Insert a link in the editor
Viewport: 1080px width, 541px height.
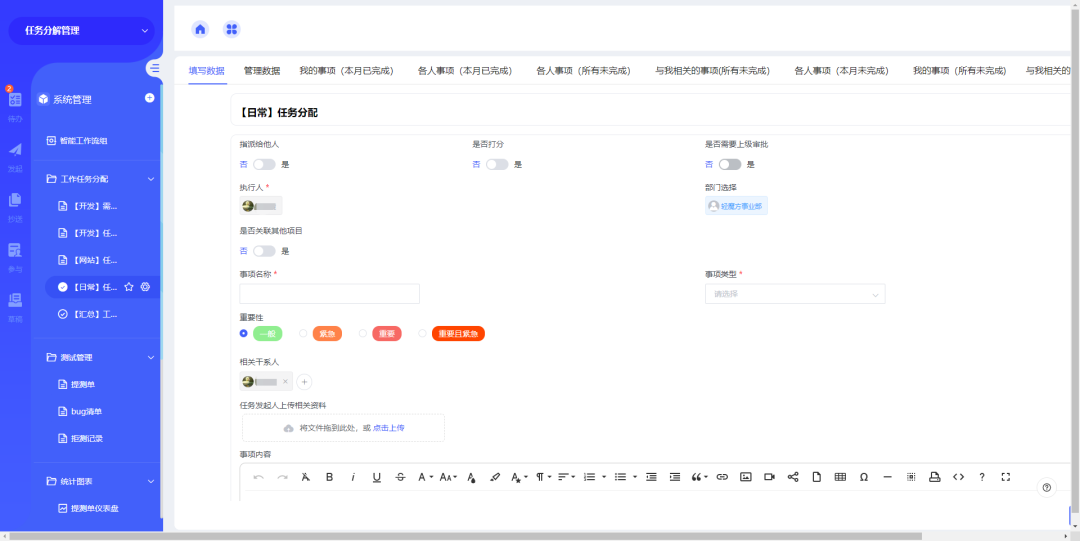pos(722,477)
